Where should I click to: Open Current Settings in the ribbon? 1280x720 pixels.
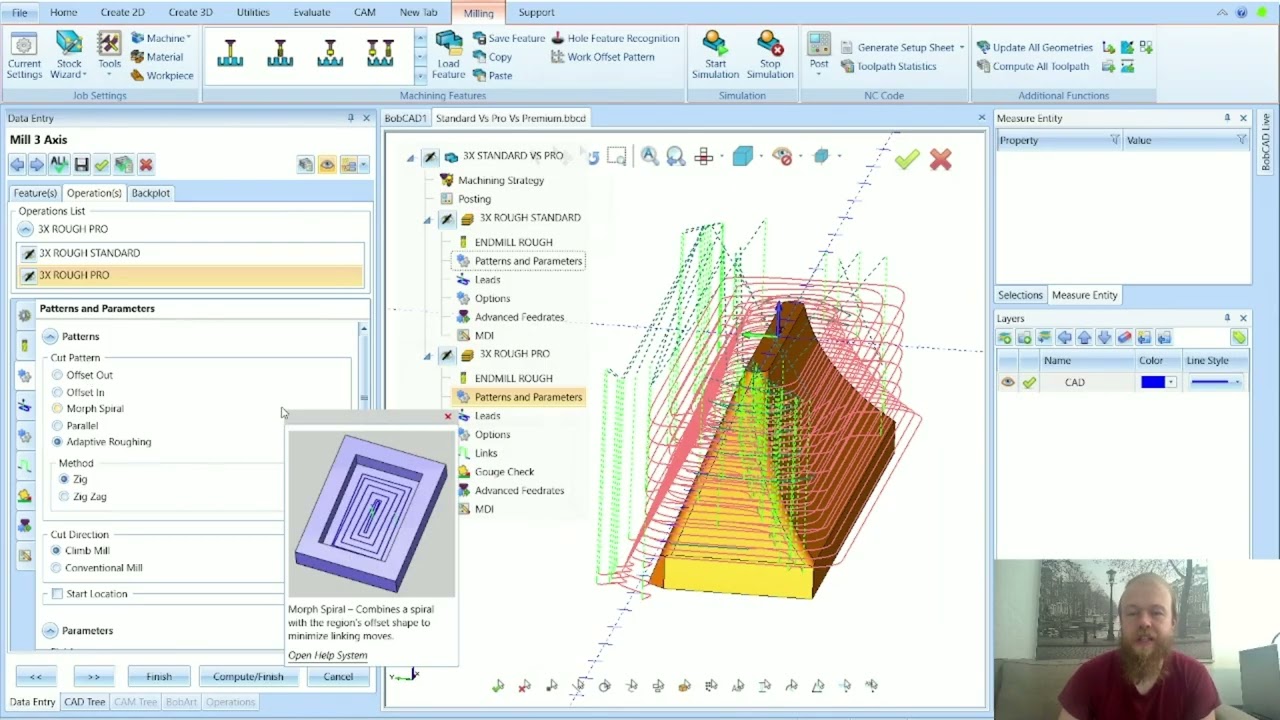(x=24, y=56)
